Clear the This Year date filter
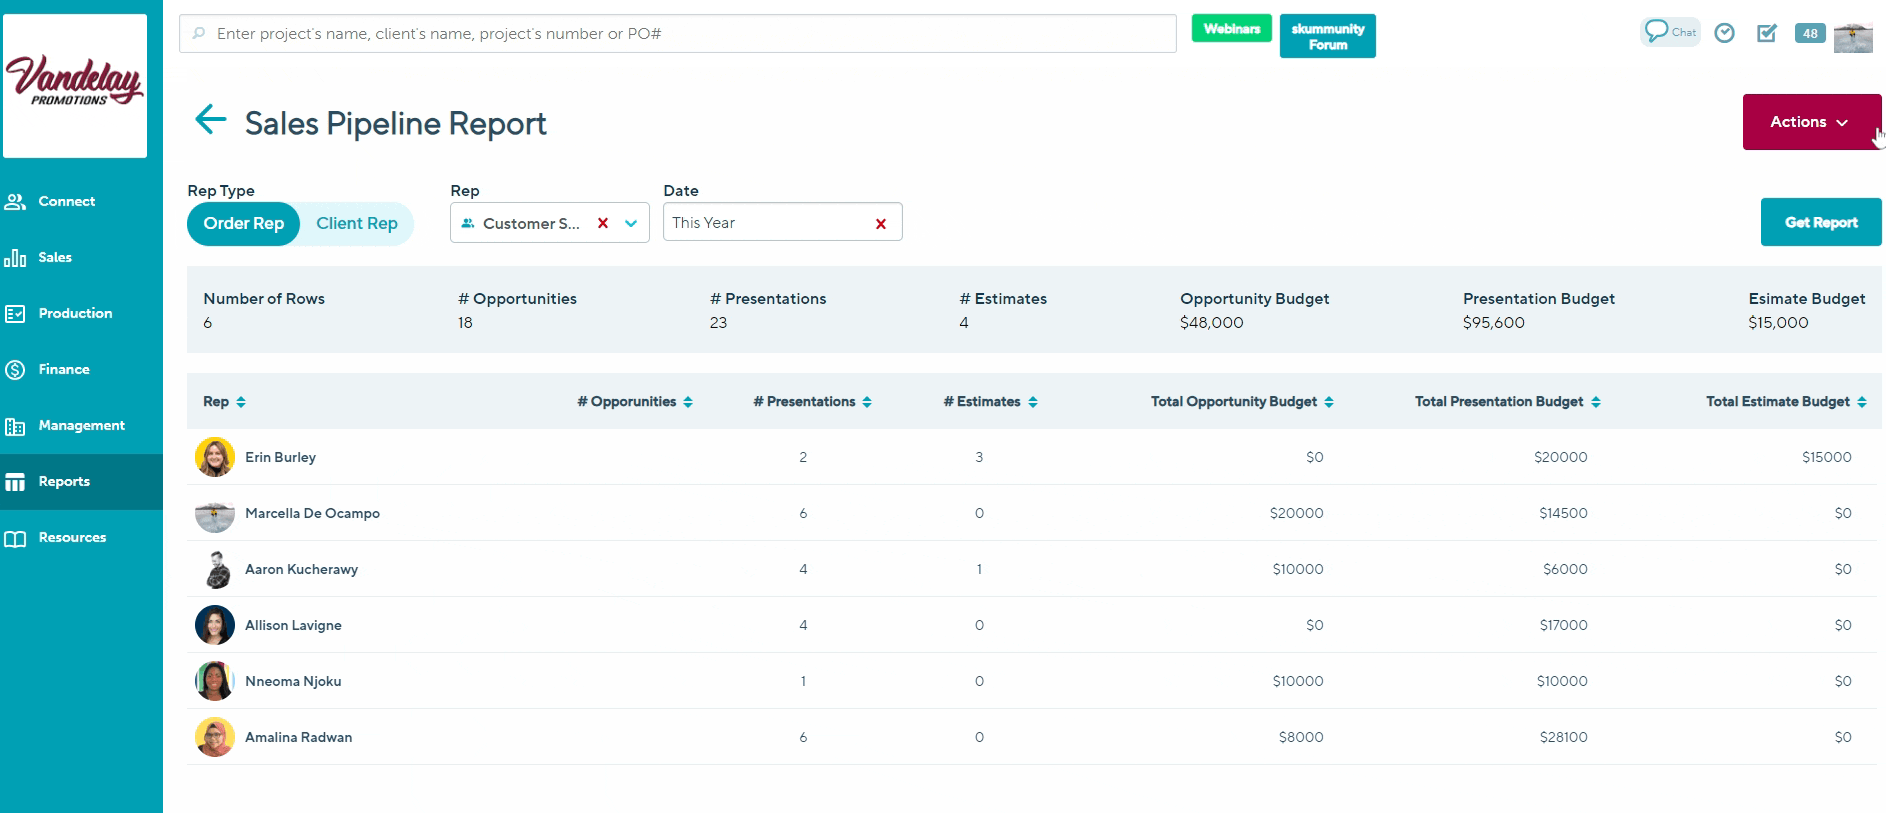This screenshot has height=813, width=1886. 881,224
